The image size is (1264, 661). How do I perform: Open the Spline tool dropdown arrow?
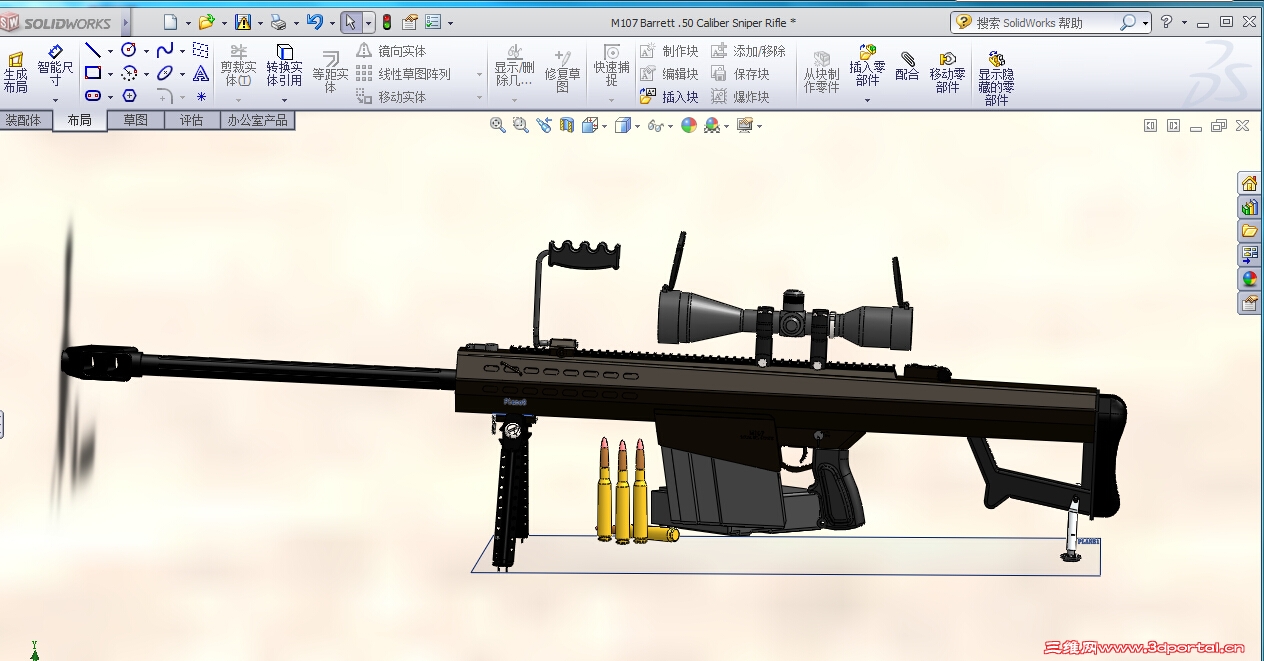[182, 51]
